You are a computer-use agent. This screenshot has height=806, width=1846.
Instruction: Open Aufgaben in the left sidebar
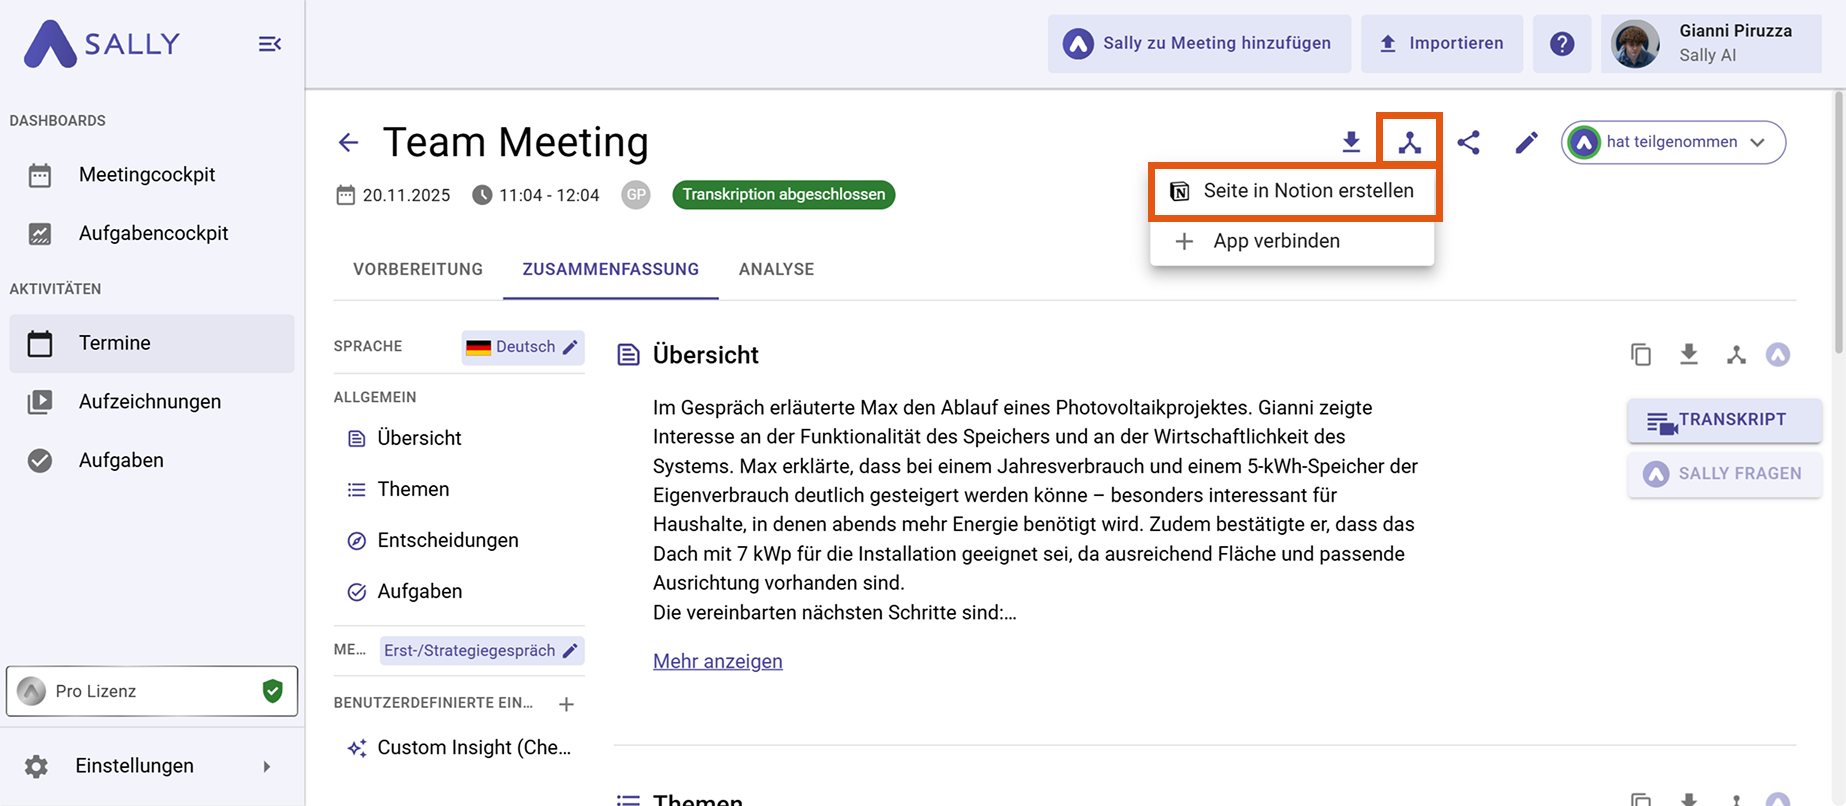coord(152,461)
